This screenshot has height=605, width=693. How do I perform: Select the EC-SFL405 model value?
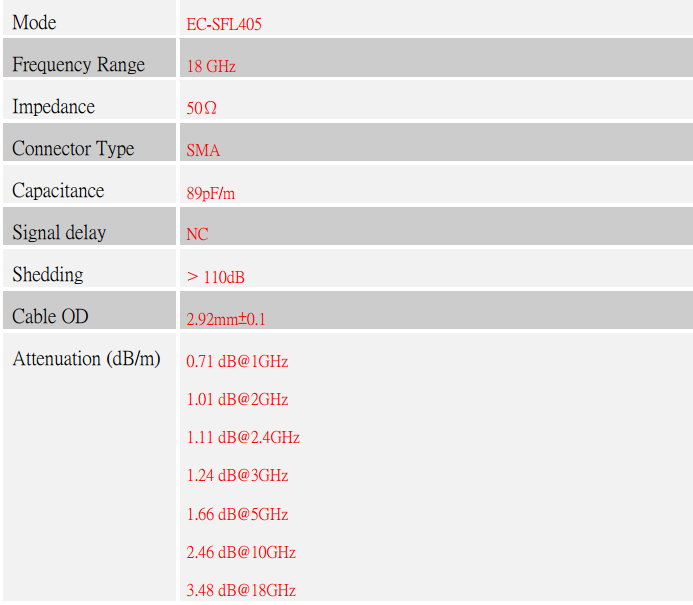tap(224, 24)
